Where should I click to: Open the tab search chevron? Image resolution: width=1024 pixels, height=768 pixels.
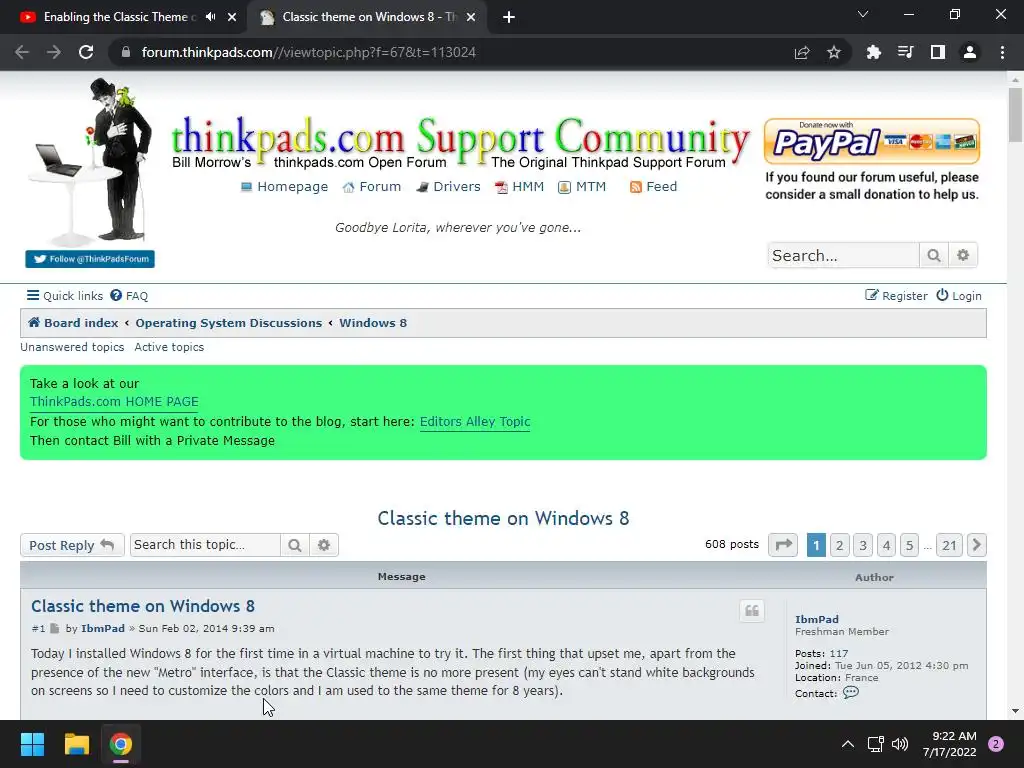[863, 14]
